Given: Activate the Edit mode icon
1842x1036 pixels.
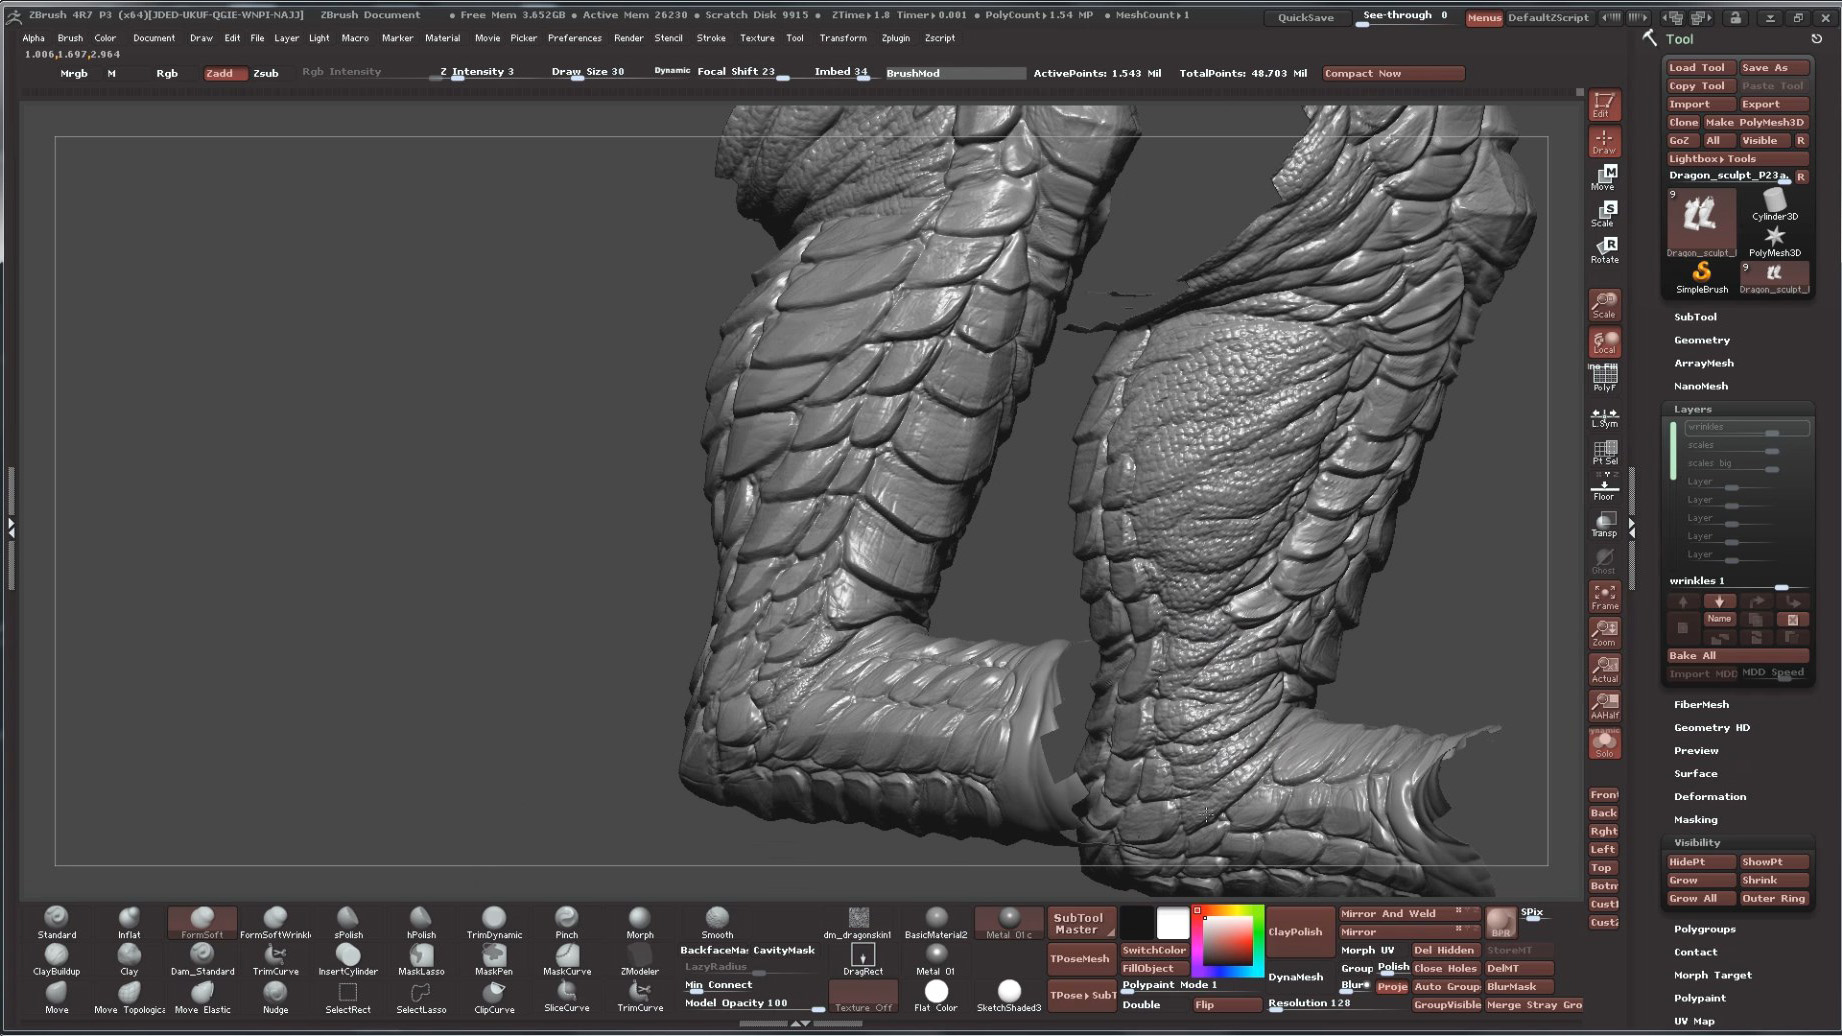Looking at the screenshot, I should [x=1604, y=105].
